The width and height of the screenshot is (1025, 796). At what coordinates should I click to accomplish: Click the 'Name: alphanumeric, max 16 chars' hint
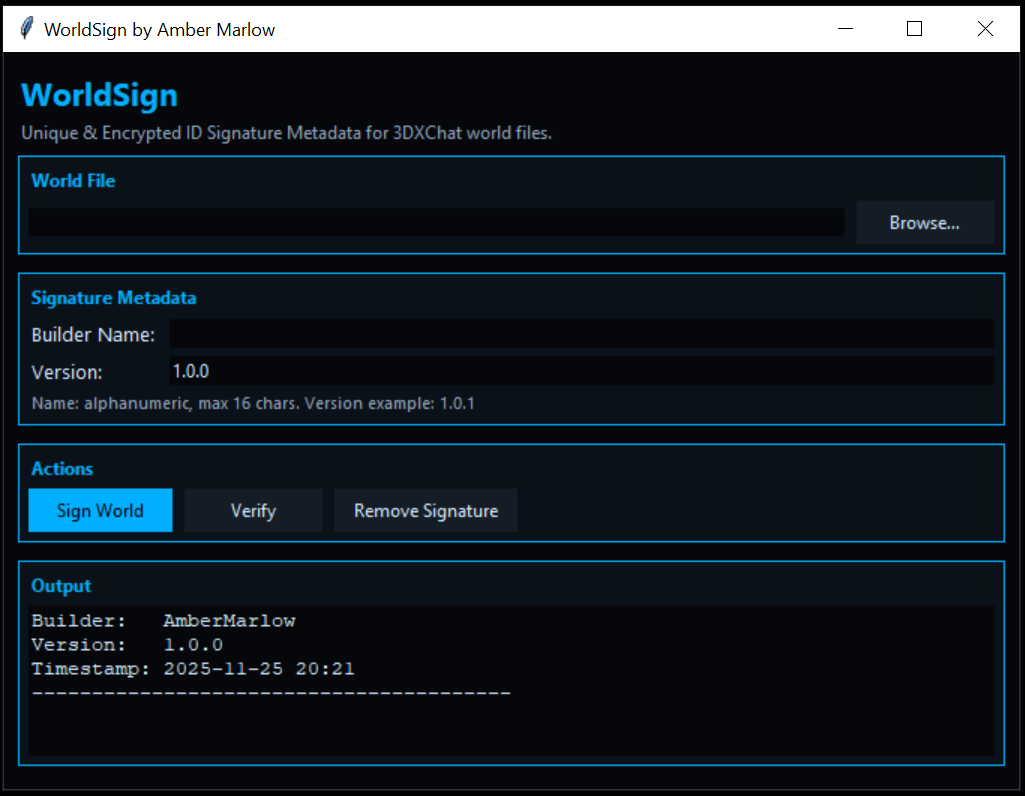tap(253, 403)
